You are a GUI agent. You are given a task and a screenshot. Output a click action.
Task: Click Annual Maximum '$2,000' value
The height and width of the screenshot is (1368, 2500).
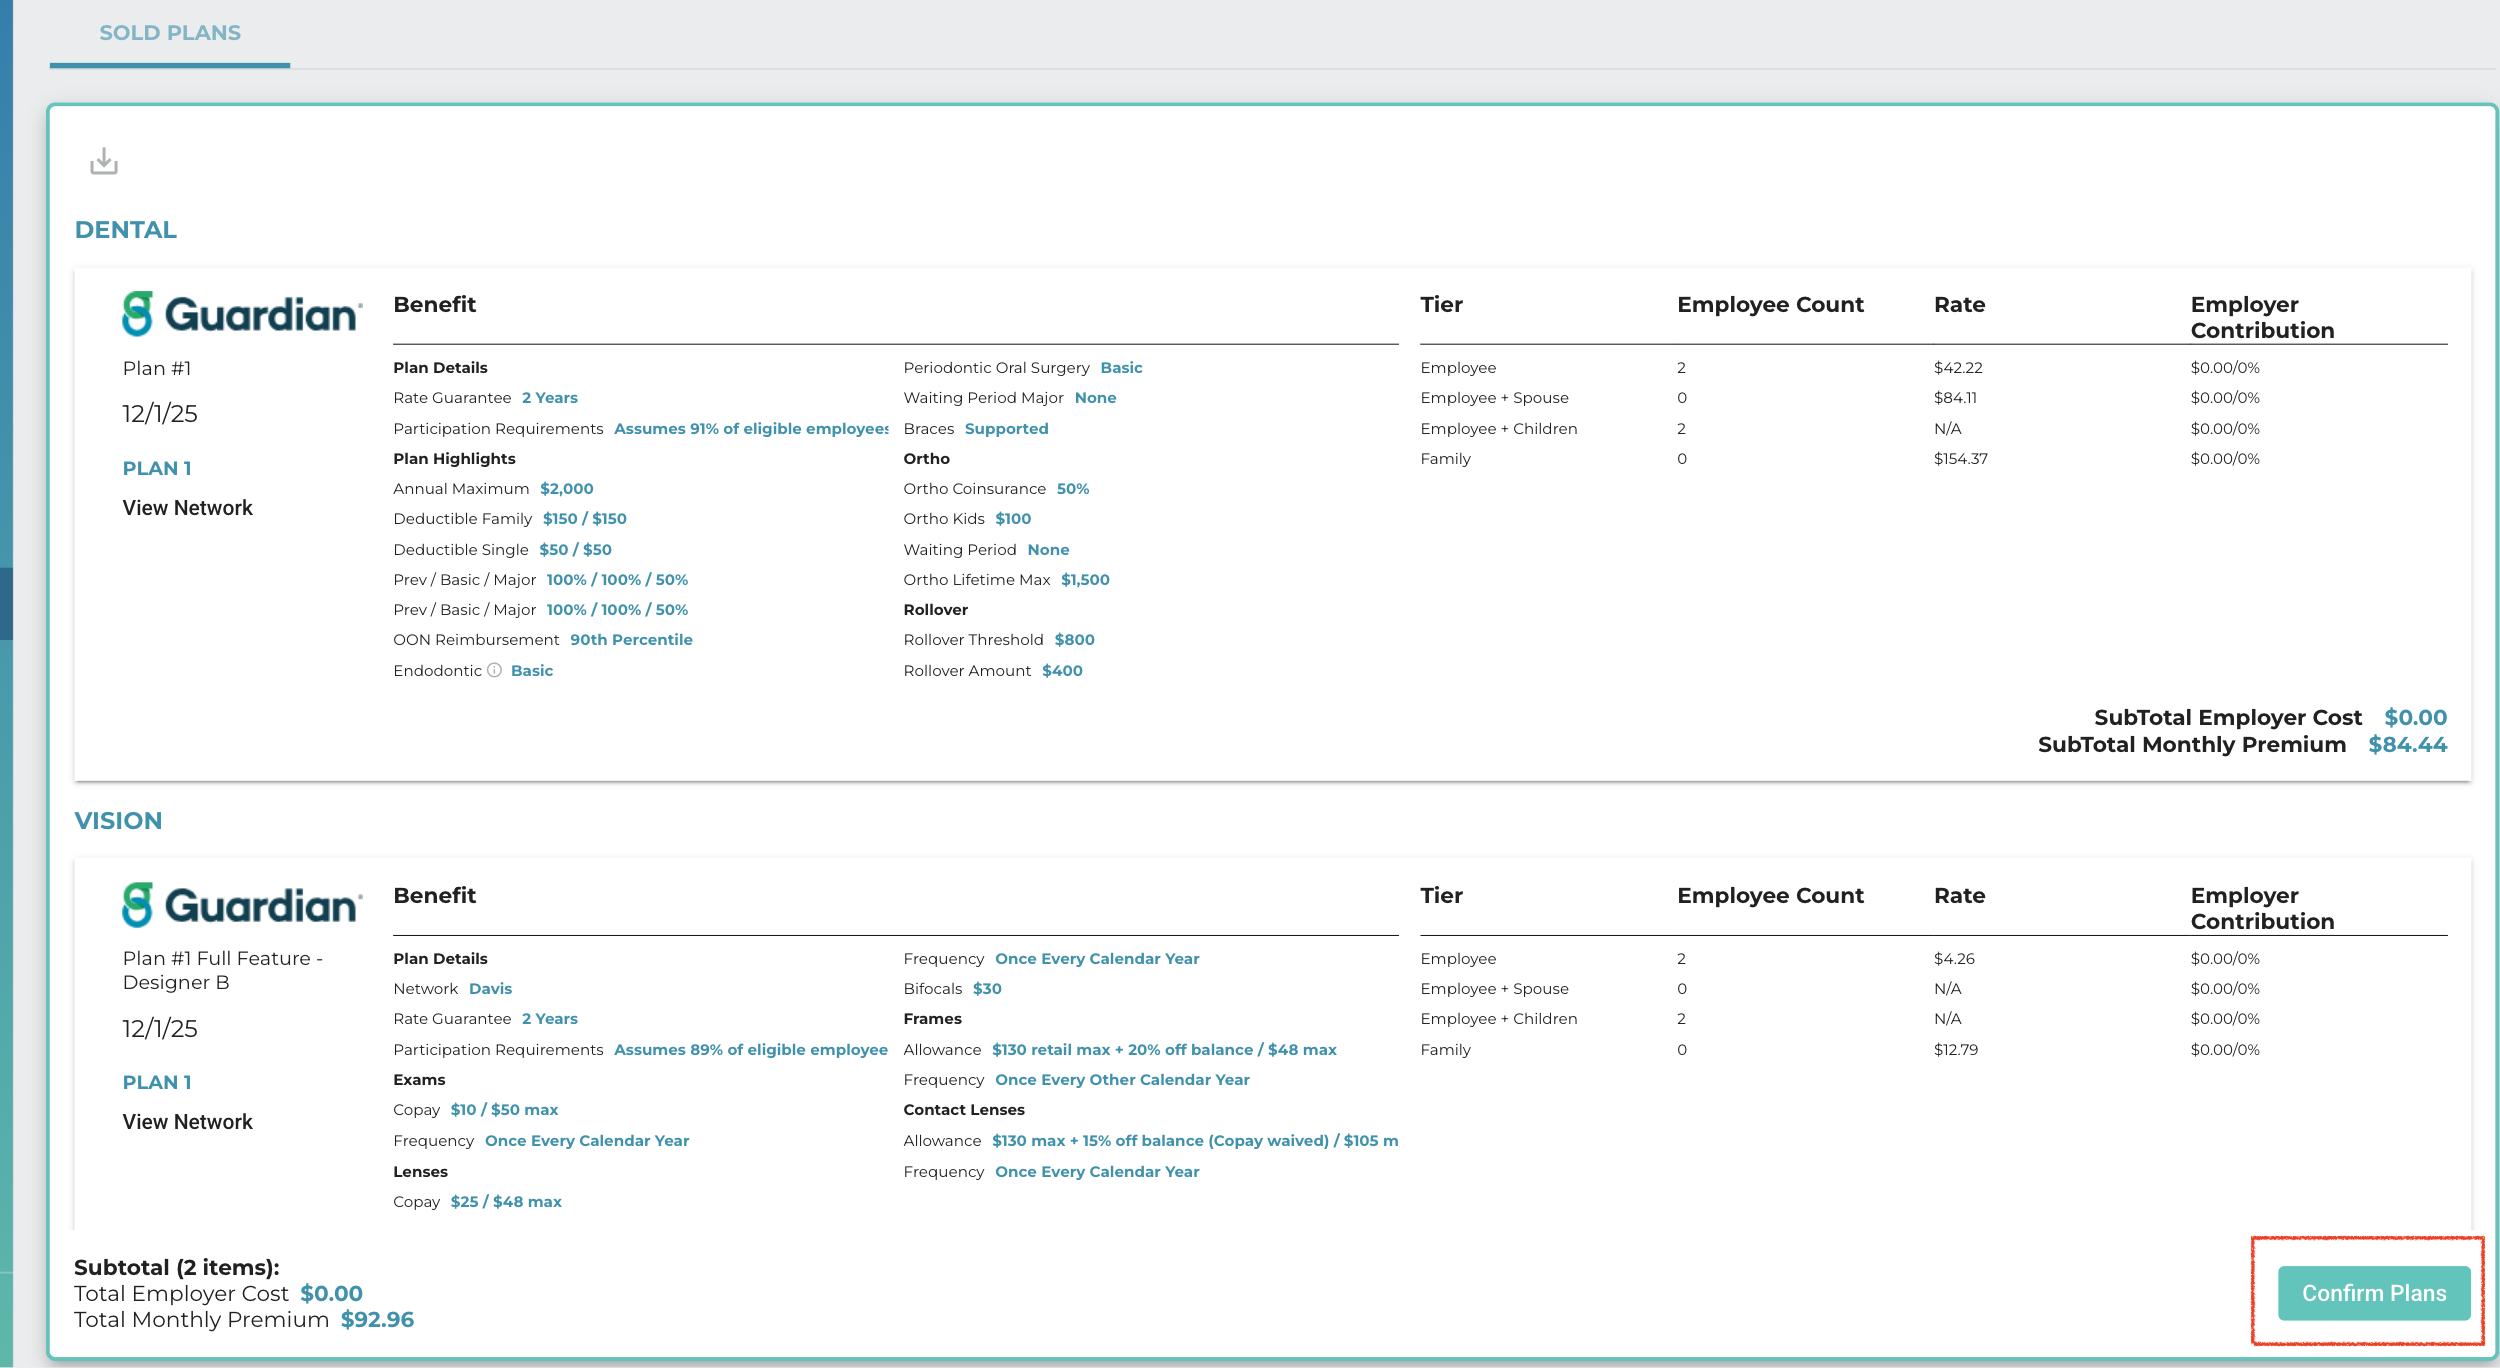pos(567,489)
